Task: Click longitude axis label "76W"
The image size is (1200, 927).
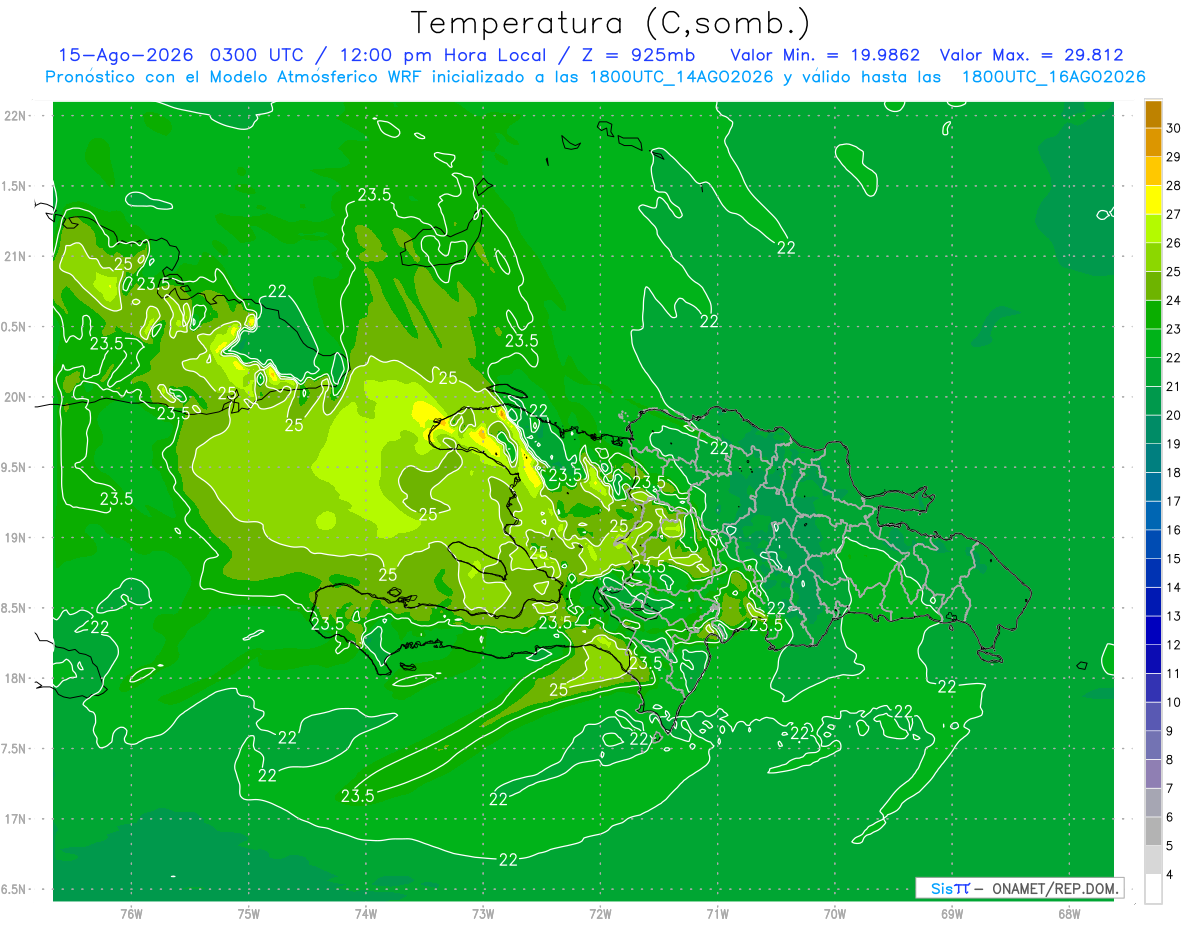Action: 131,914
